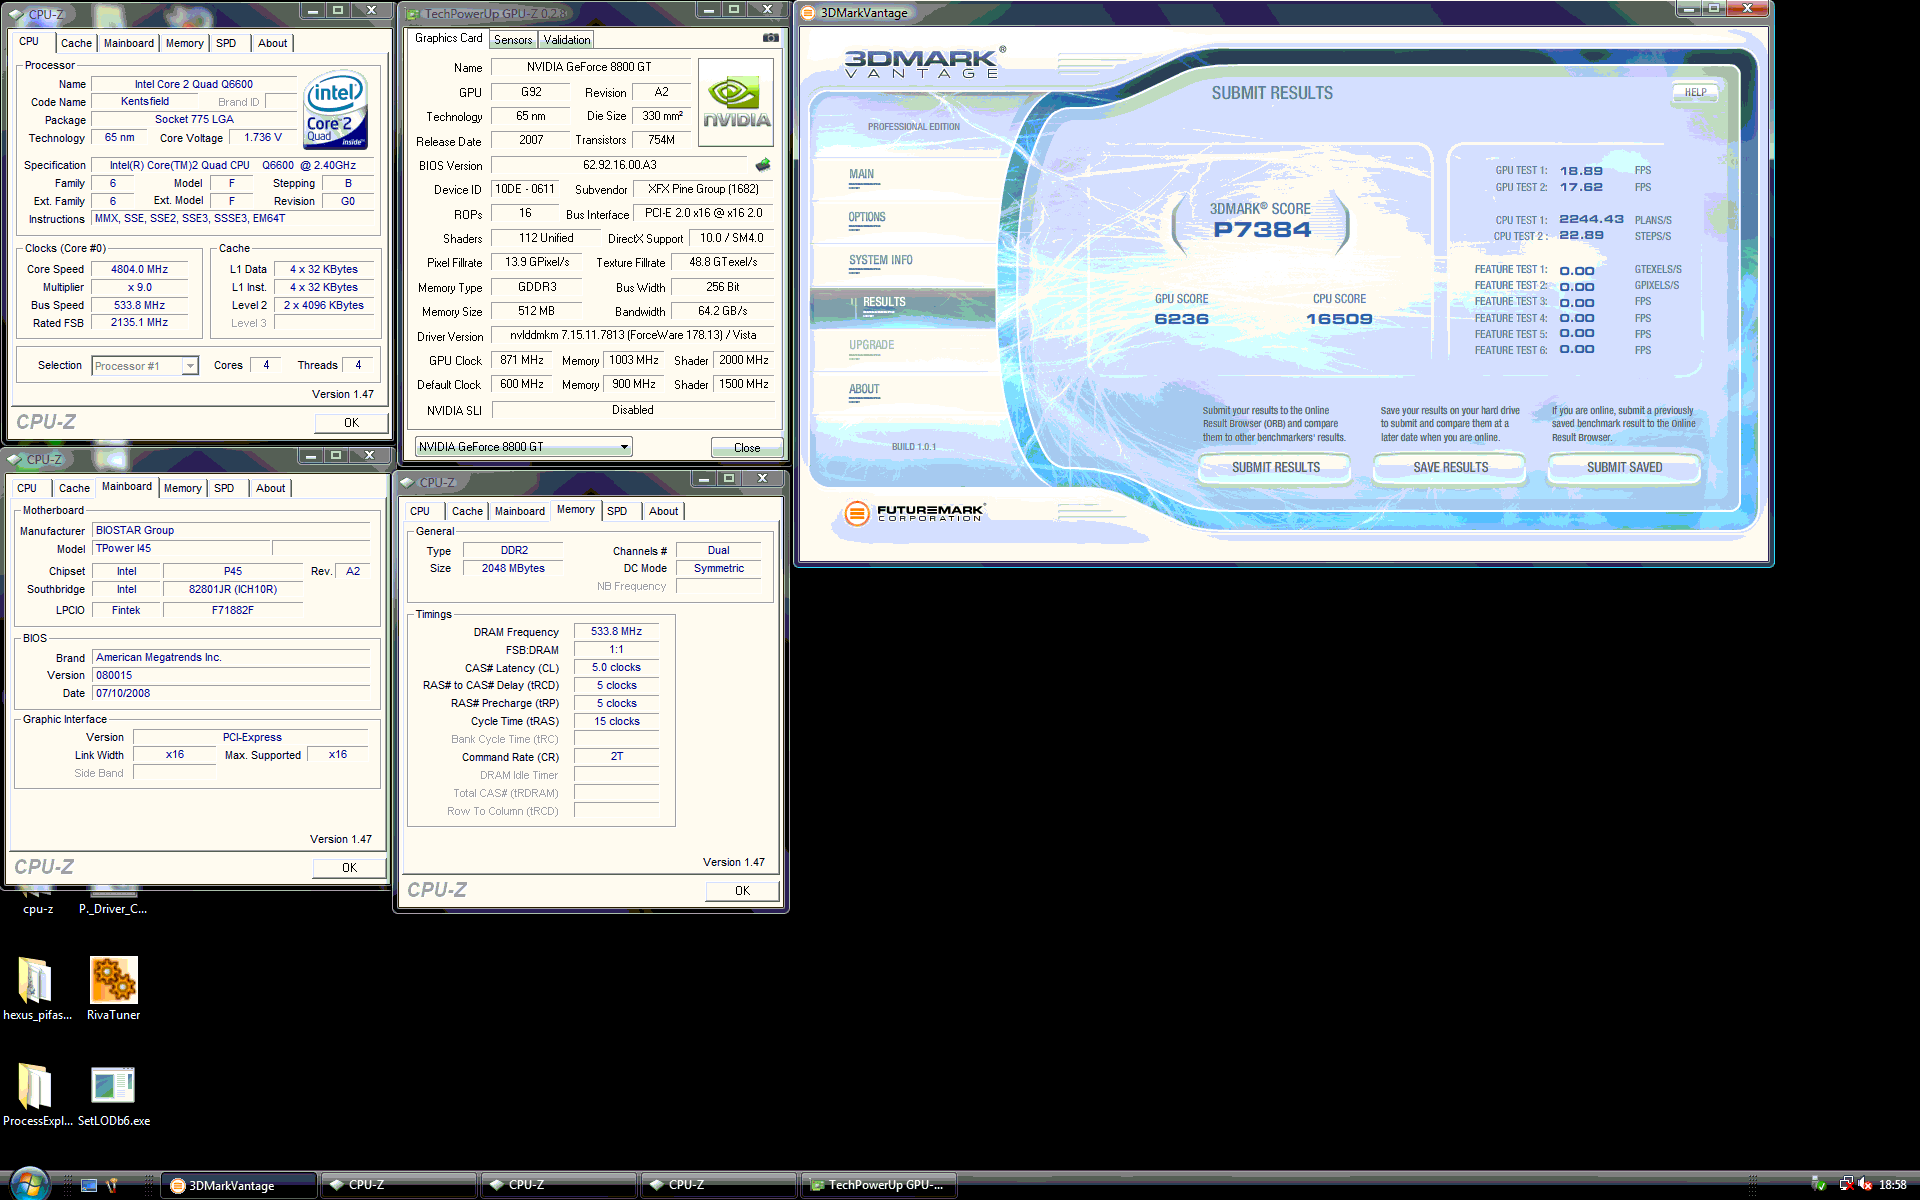Click the GPU-Z screenshot camera icon
The height and width of the screenshot is (1200, 1920).
point(770,38)
